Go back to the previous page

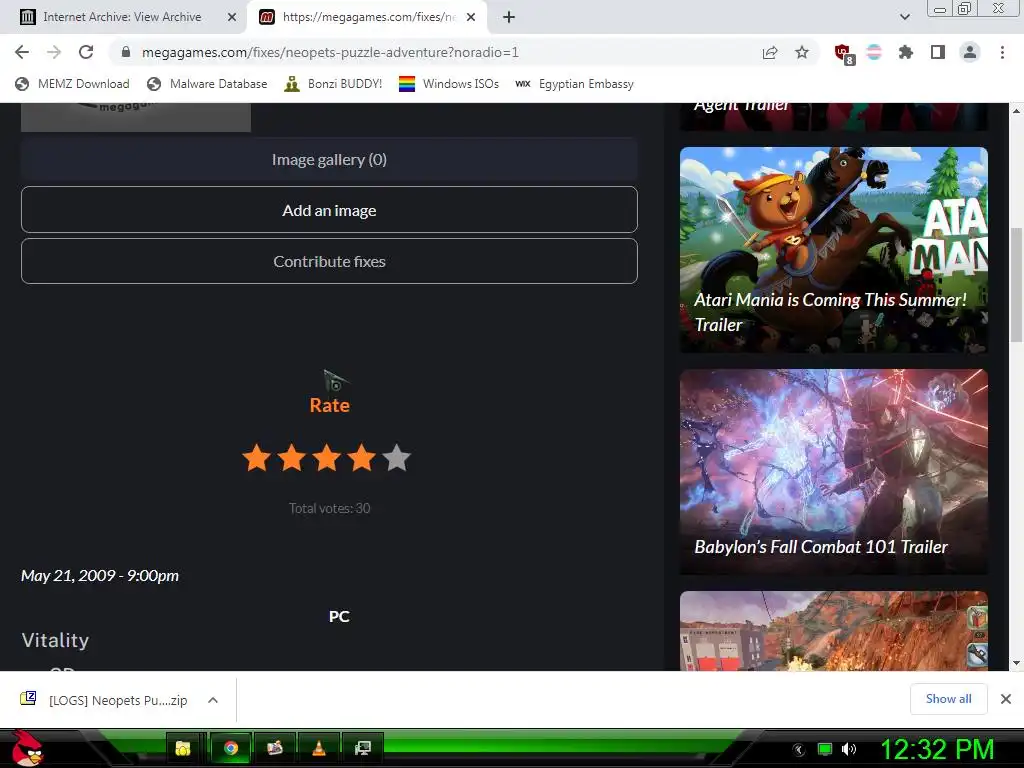tap(22, 52)
